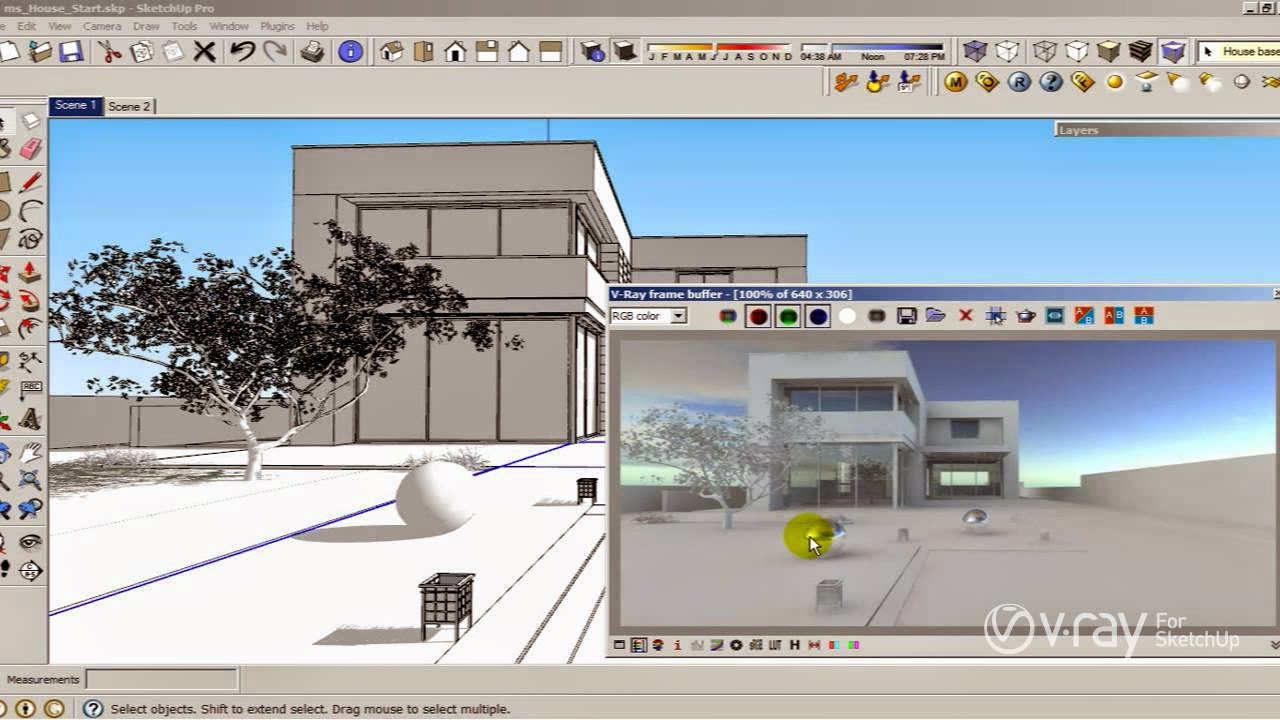Copy selection in the main toolbar
Screen dimensions: 1280x720
tap(142, 51)
